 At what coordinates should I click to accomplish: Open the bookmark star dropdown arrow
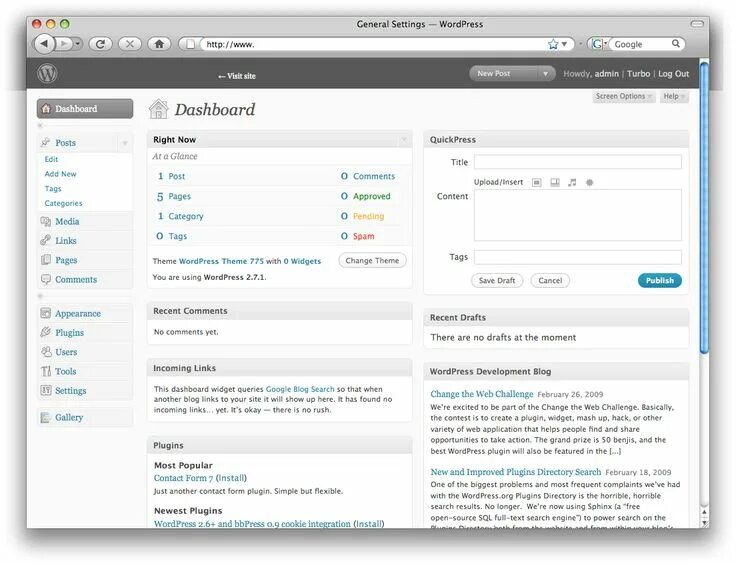(x=565, y=44)
